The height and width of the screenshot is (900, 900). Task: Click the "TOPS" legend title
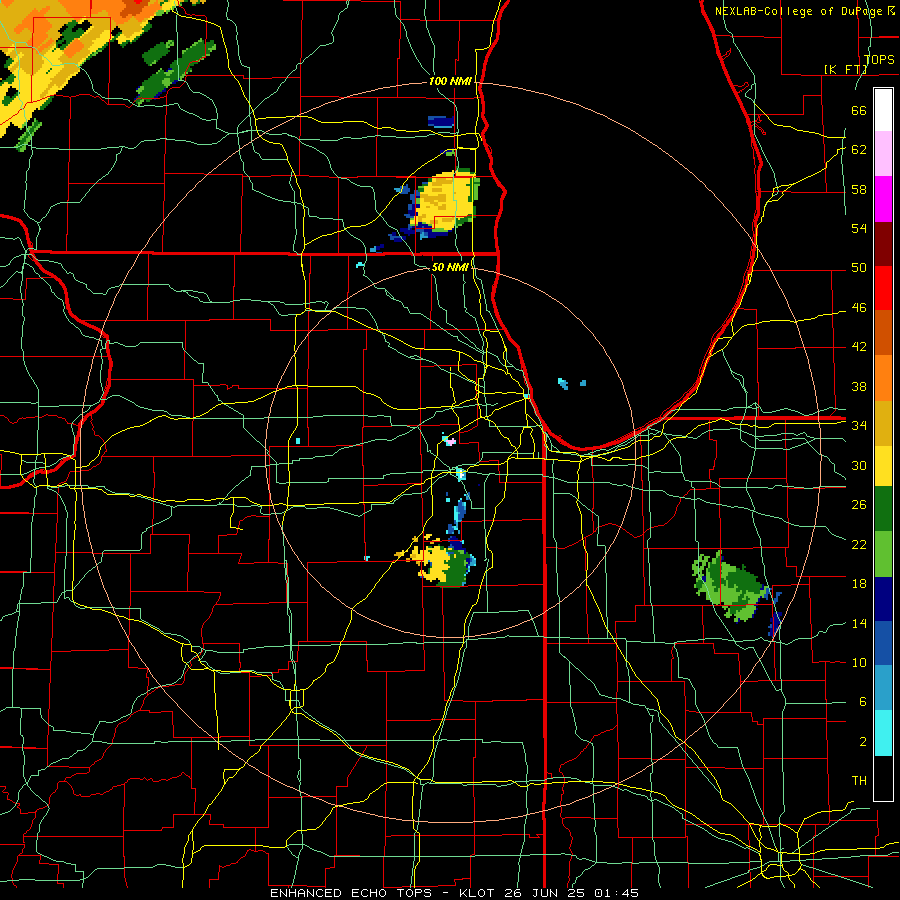pyautogui.click(x=879, y=59)
